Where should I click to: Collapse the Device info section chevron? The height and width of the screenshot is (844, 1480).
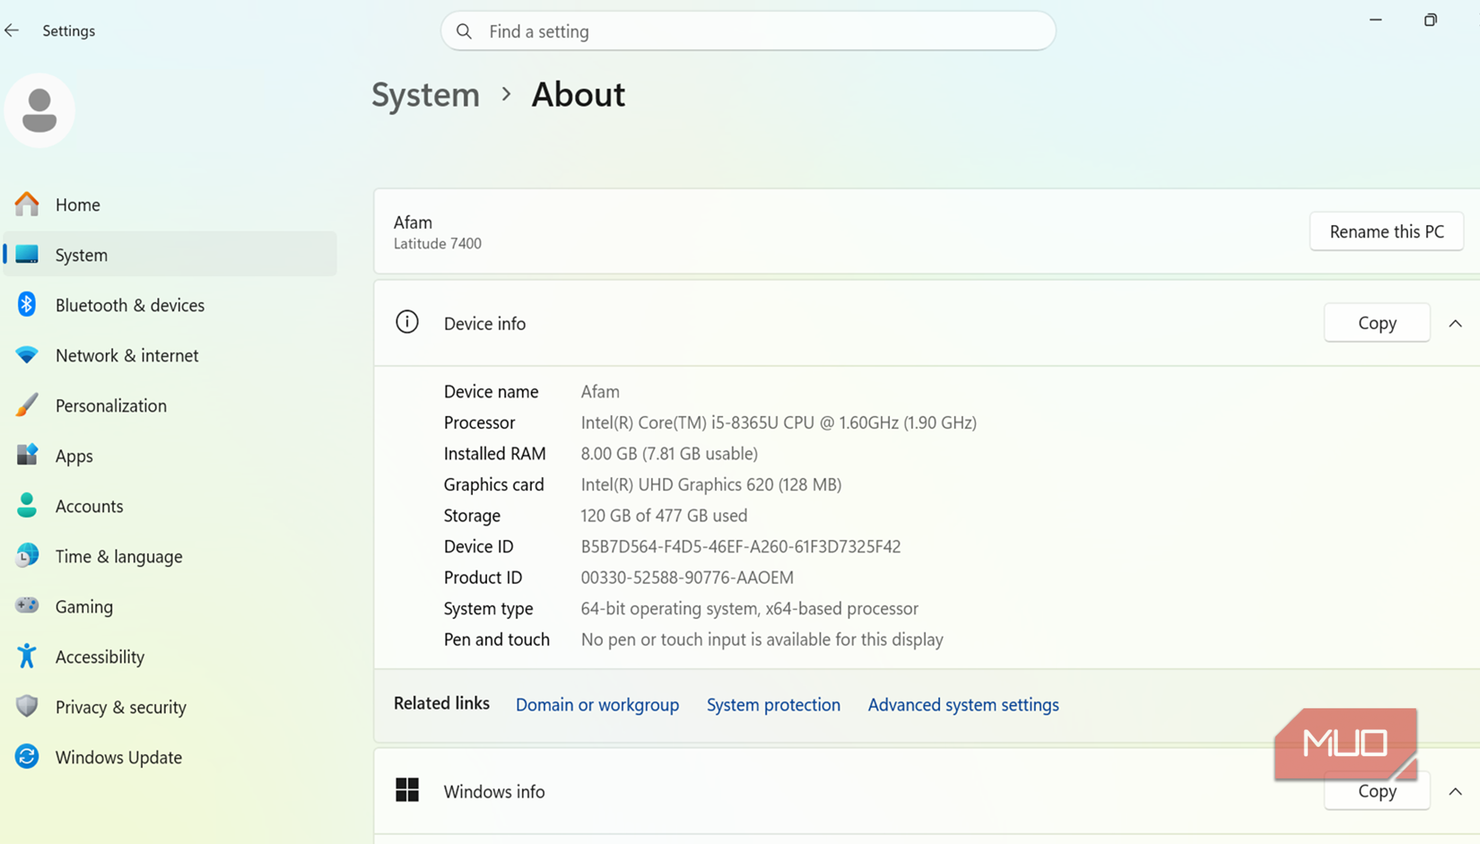(1456, 323)
